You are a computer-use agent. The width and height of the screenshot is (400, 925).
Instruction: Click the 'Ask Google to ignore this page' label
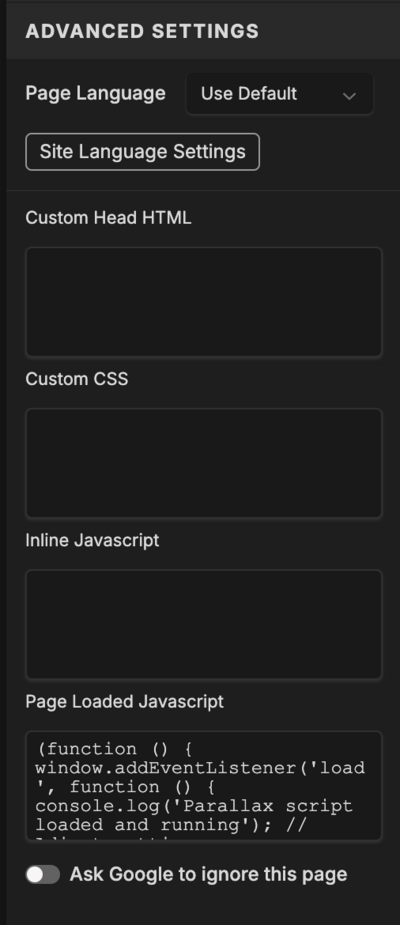tap(208, 874)
